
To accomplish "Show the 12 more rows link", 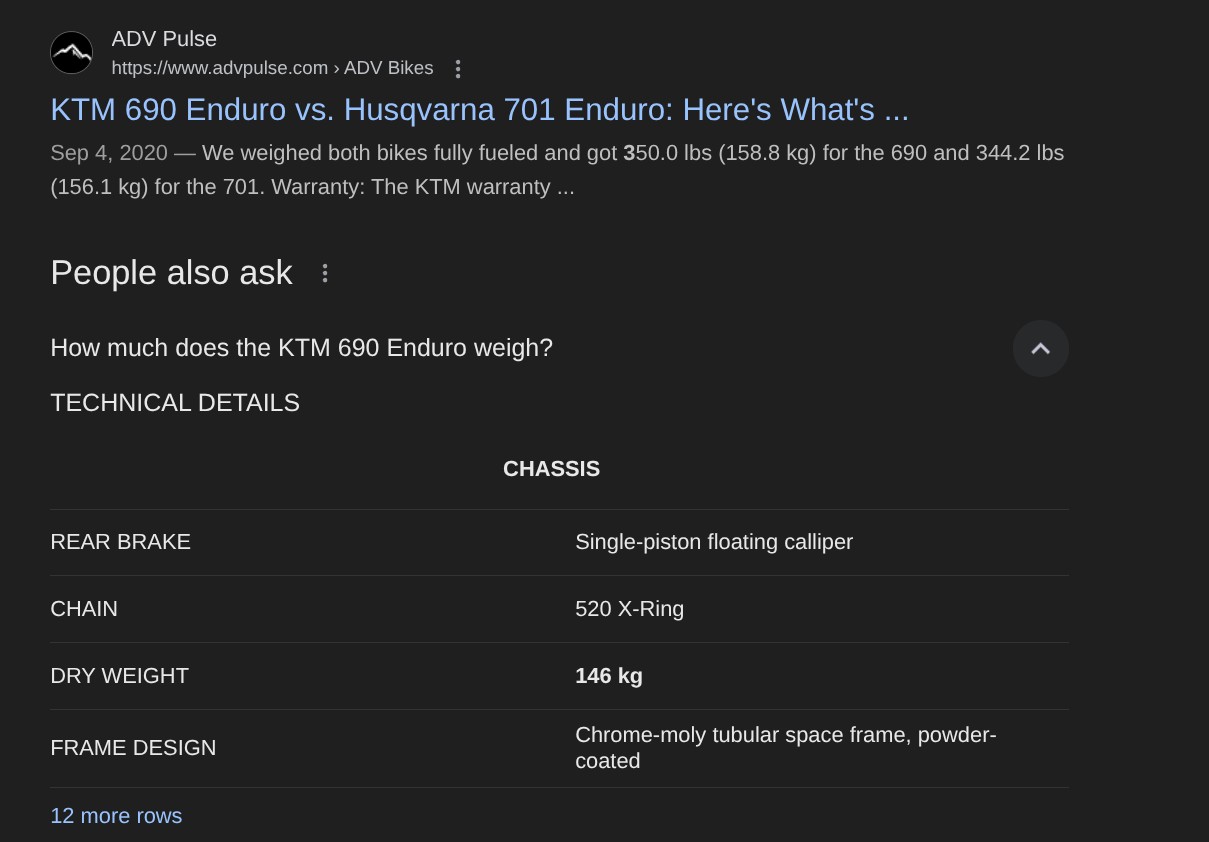I will click(116, 816).
